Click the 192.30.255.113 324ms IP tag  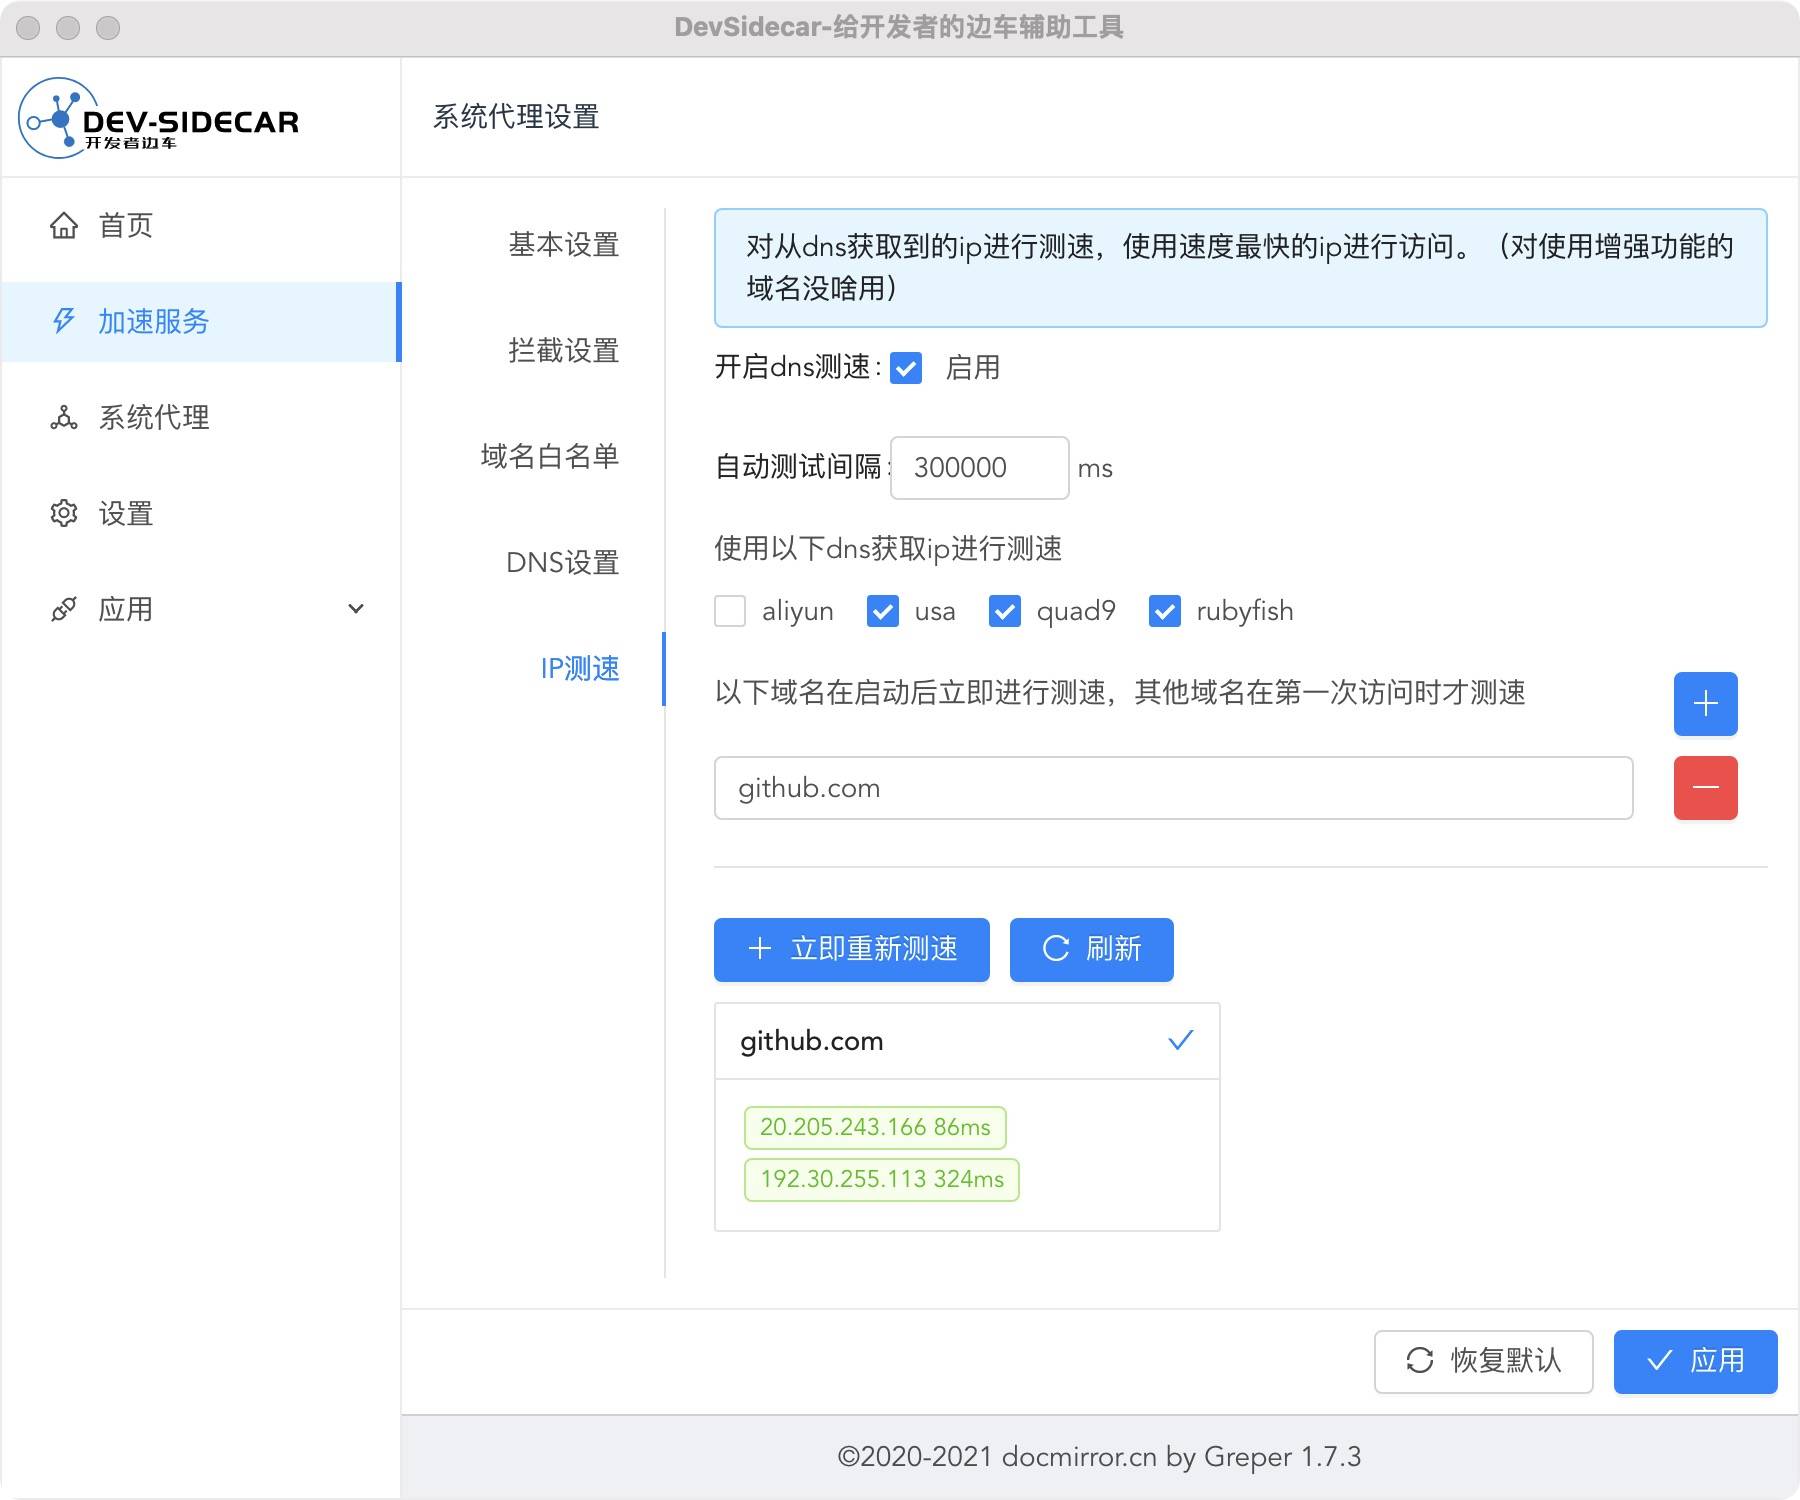pos(882,1179)
